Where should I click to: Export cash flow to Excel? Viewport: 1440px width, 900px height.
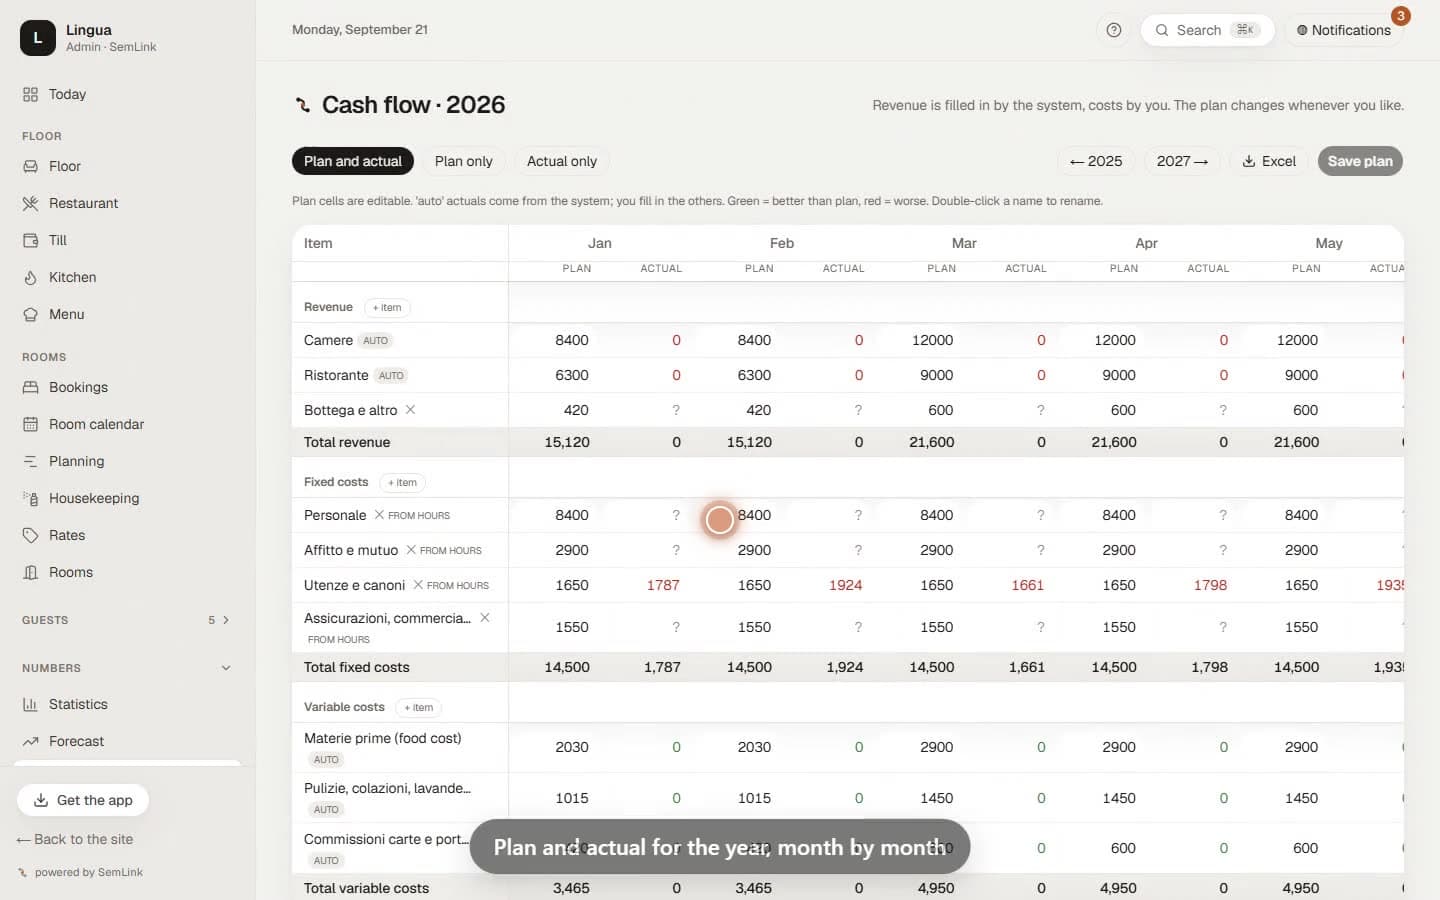[1269, 161]
